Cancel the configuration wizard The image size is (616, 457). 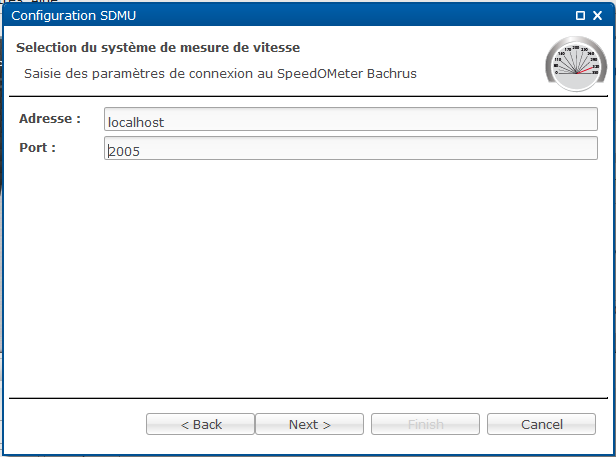pos(541,424)
